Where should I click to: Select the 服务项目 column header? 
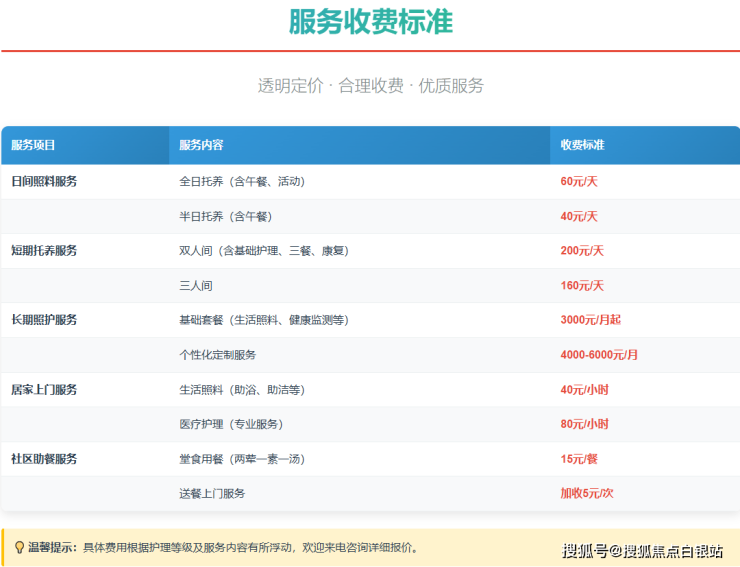pos(34,145)
